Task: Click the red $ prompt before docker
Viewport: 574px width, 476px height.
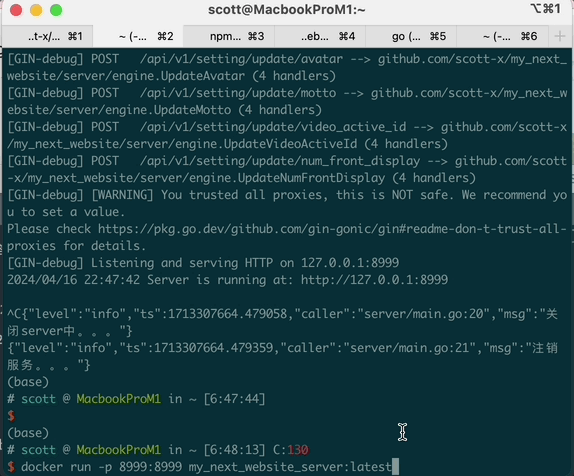Action: pos(11,467)
